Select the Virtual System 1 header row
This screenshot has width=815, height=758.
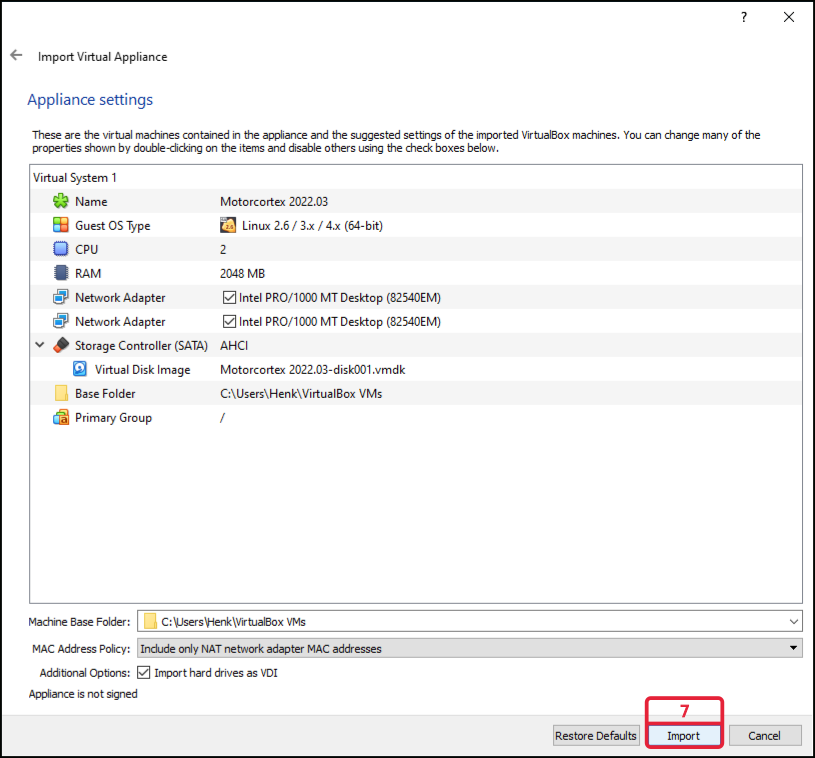416,178
